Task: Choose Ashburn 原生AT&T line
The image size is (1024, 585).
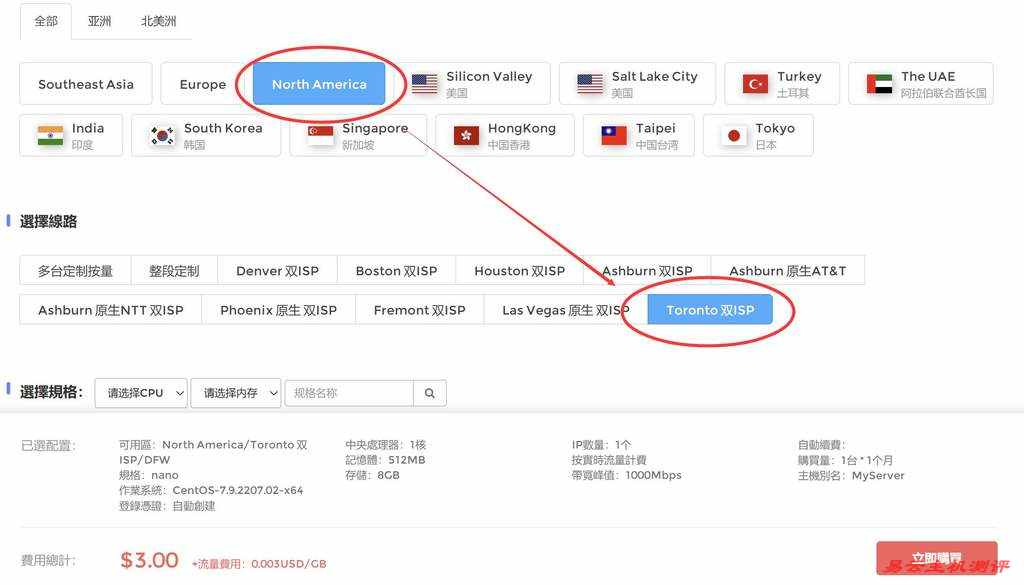Action: (788, 270)
